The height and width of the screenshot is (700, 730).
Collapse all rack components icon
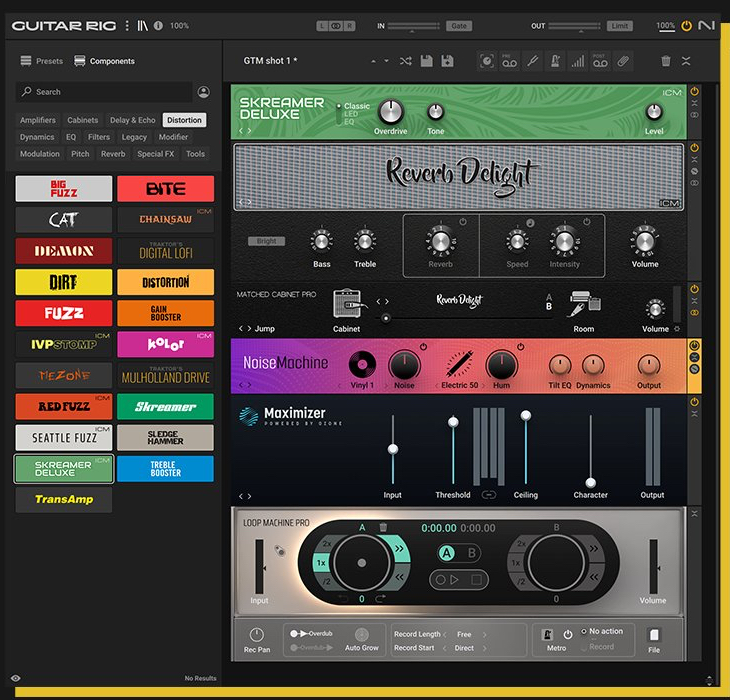point(686,61)
